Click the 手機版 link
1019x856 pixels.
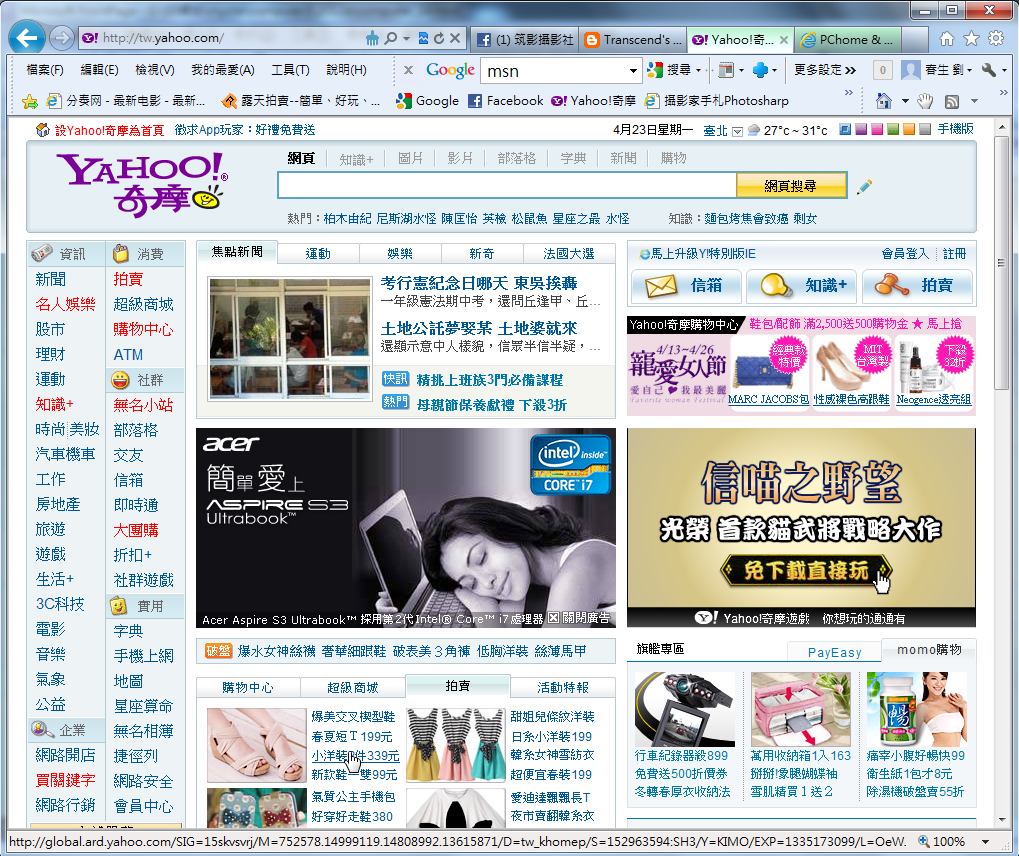coord(955,129)
